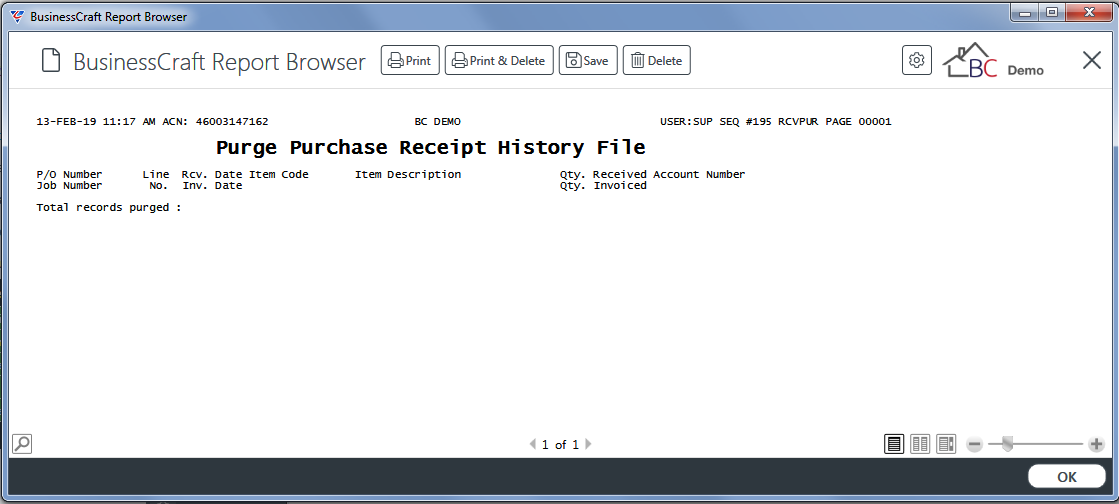Maximize the Report Browser window

click(x=1051, y=11)
